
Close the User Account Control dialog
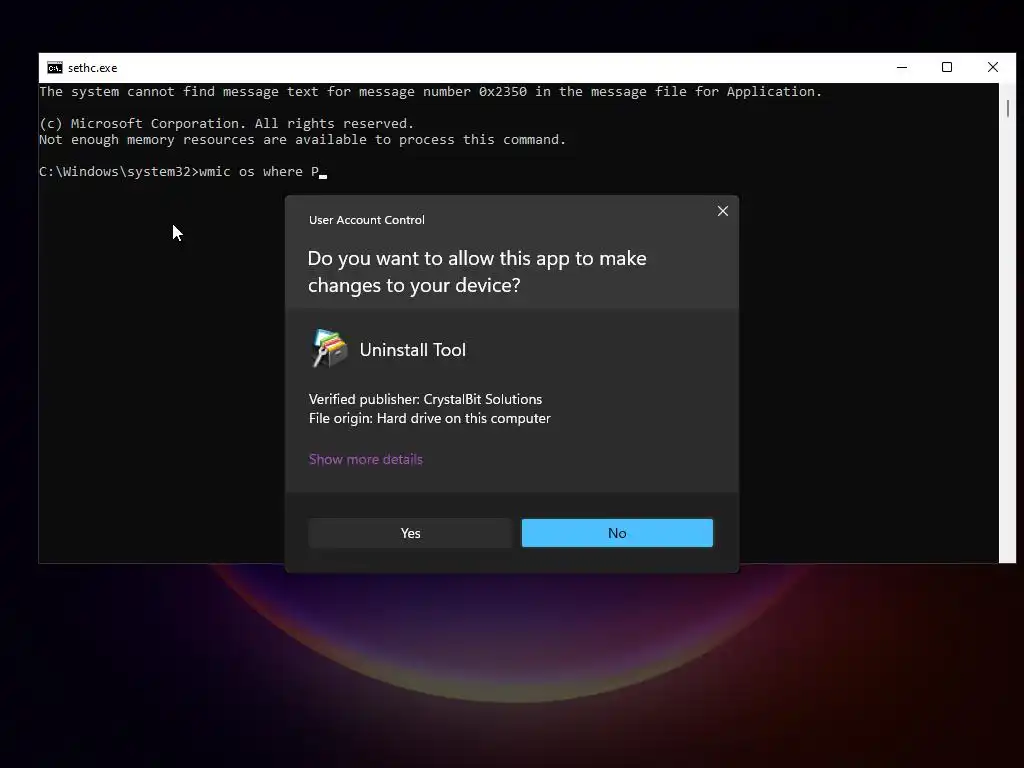(x=722, y=211)
